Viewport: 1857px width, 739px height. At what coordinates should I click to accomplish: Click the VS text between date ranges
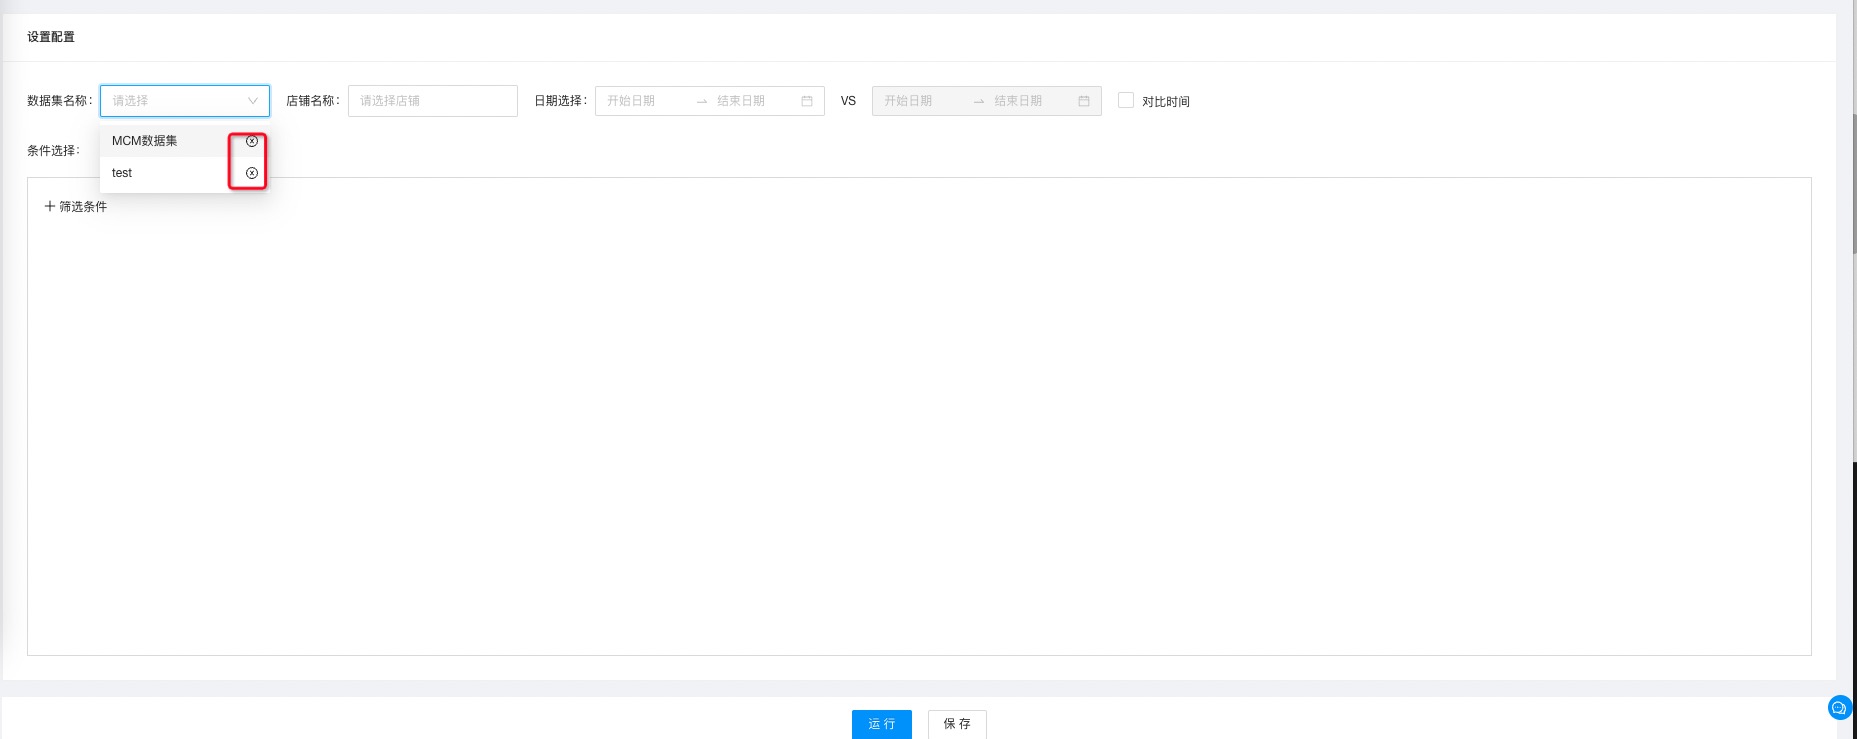(x=848, y=101)
